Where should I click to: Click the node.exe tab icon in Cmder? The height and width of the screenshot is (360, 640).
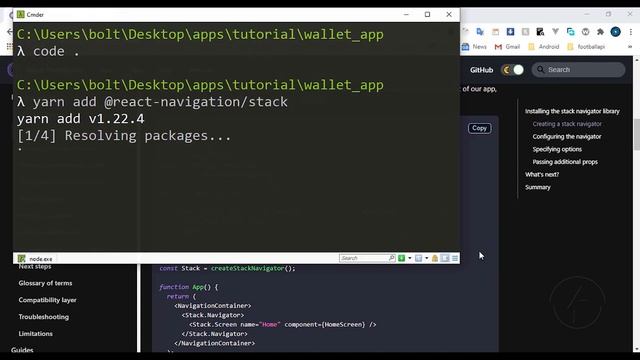point(22,259)
